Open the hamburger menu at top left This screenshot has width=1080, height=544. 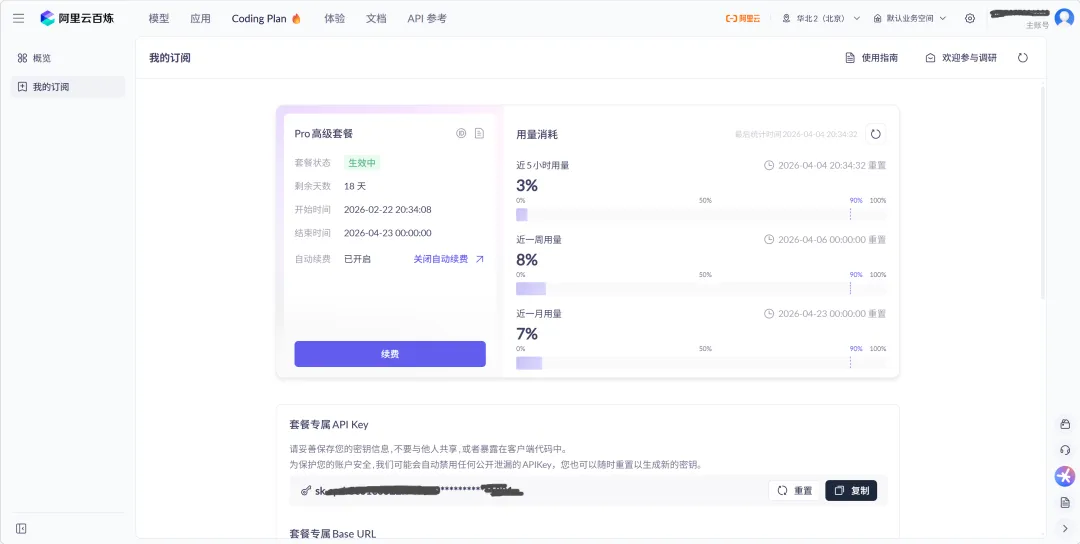click(x=19, y=19)
